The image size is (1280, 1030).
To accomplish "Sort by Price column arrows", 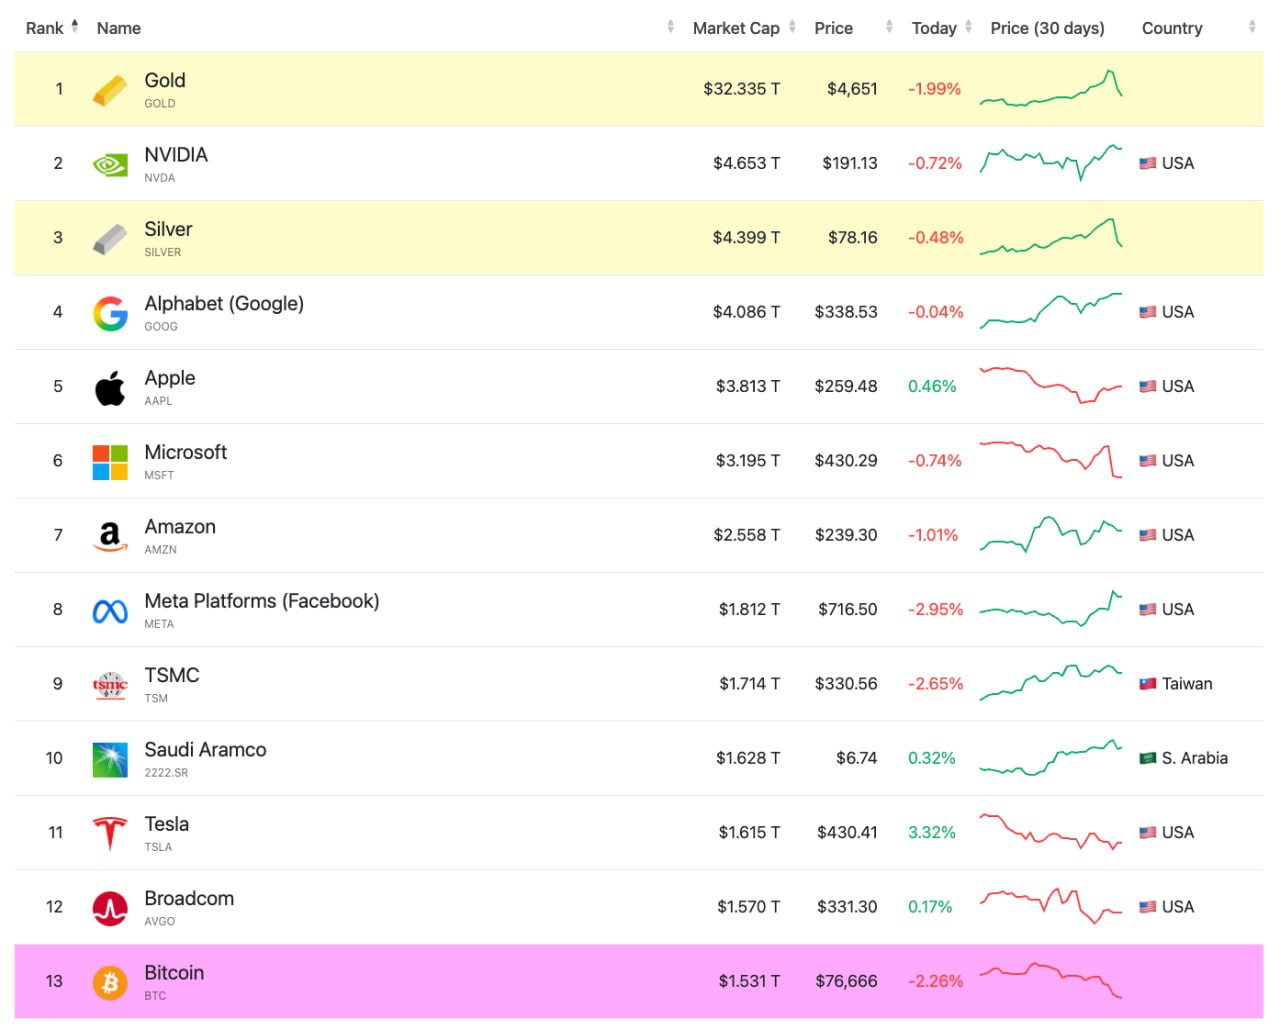I will pyautogui.click(x=889, y=27).
